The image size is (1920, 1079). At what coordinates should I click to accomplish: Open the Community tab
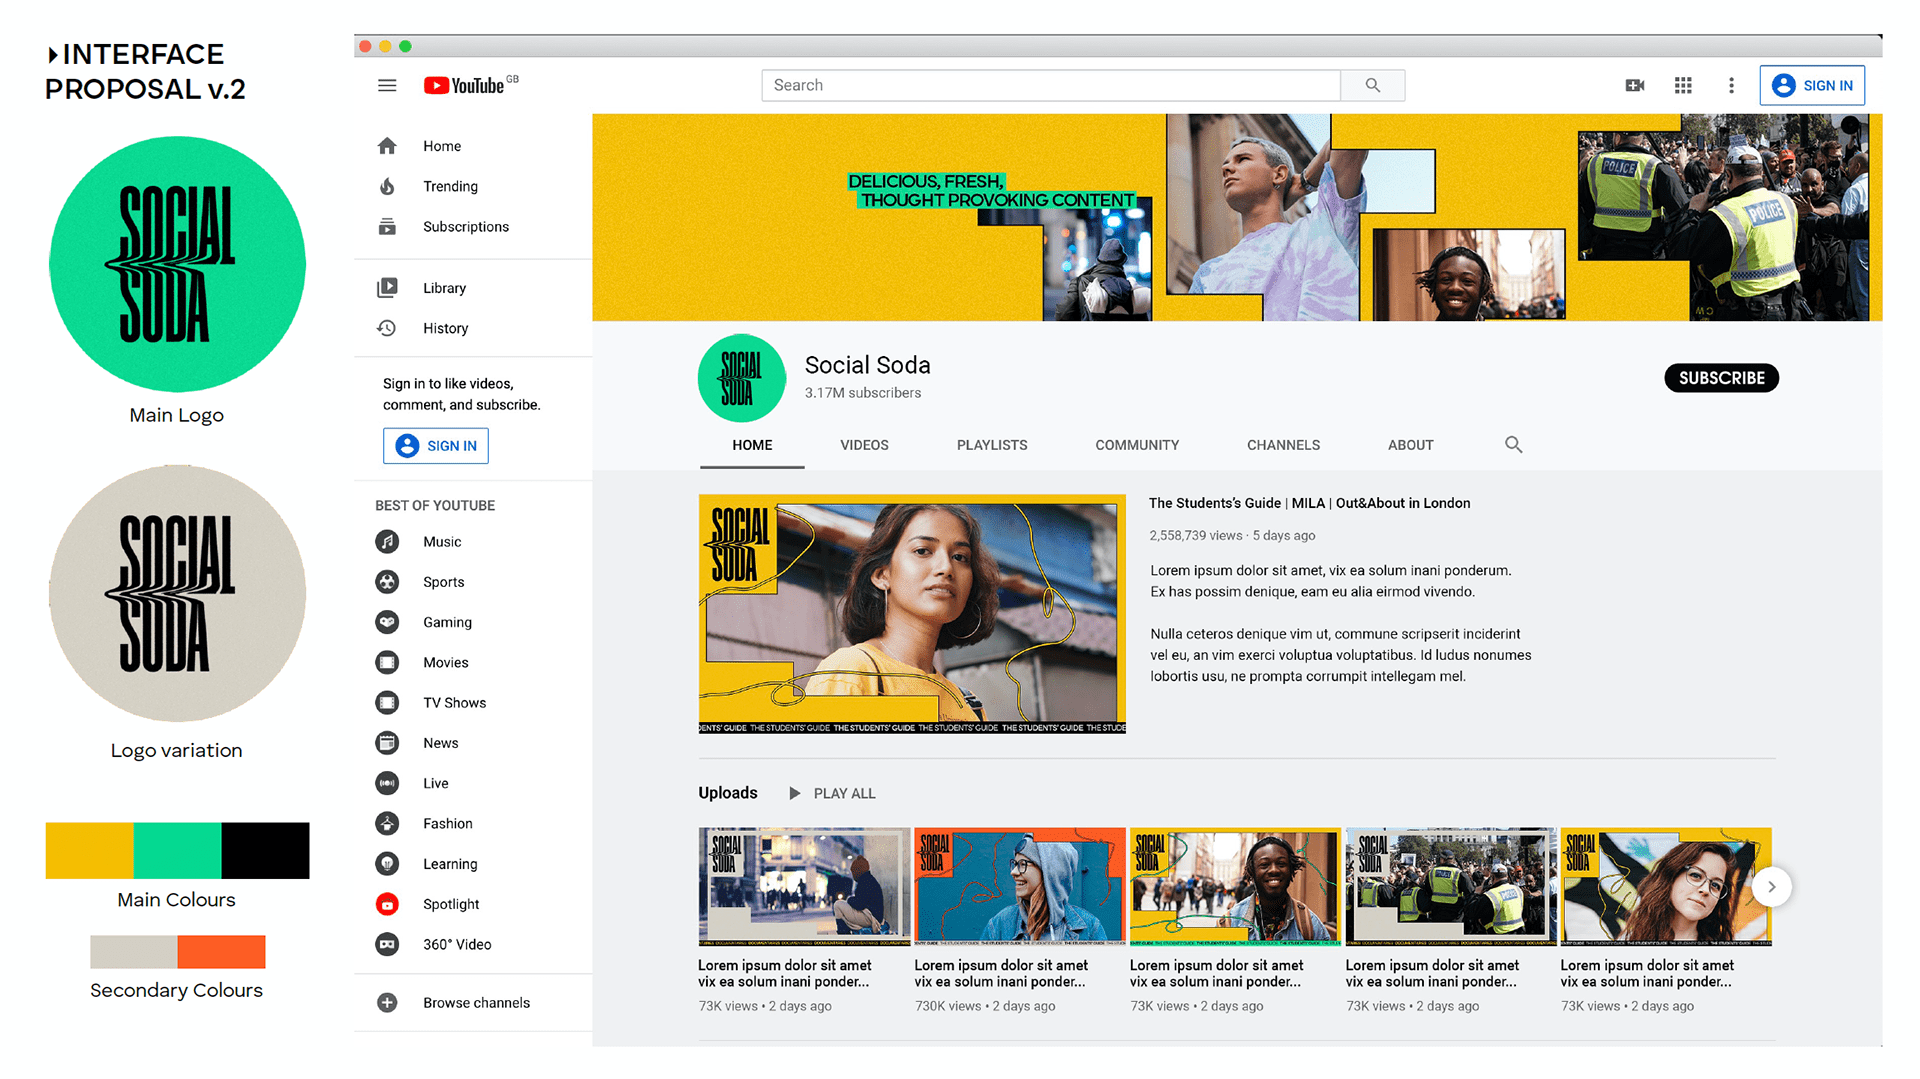point(1137,445)
